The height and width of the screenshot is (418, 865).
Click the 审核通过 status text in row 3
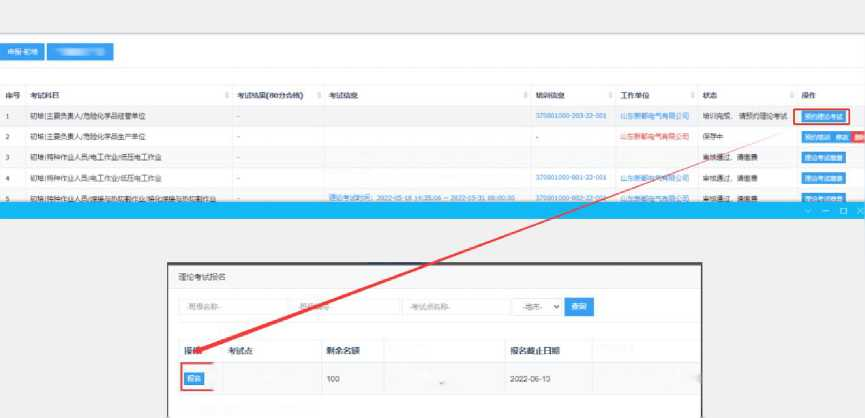[715, 157]
